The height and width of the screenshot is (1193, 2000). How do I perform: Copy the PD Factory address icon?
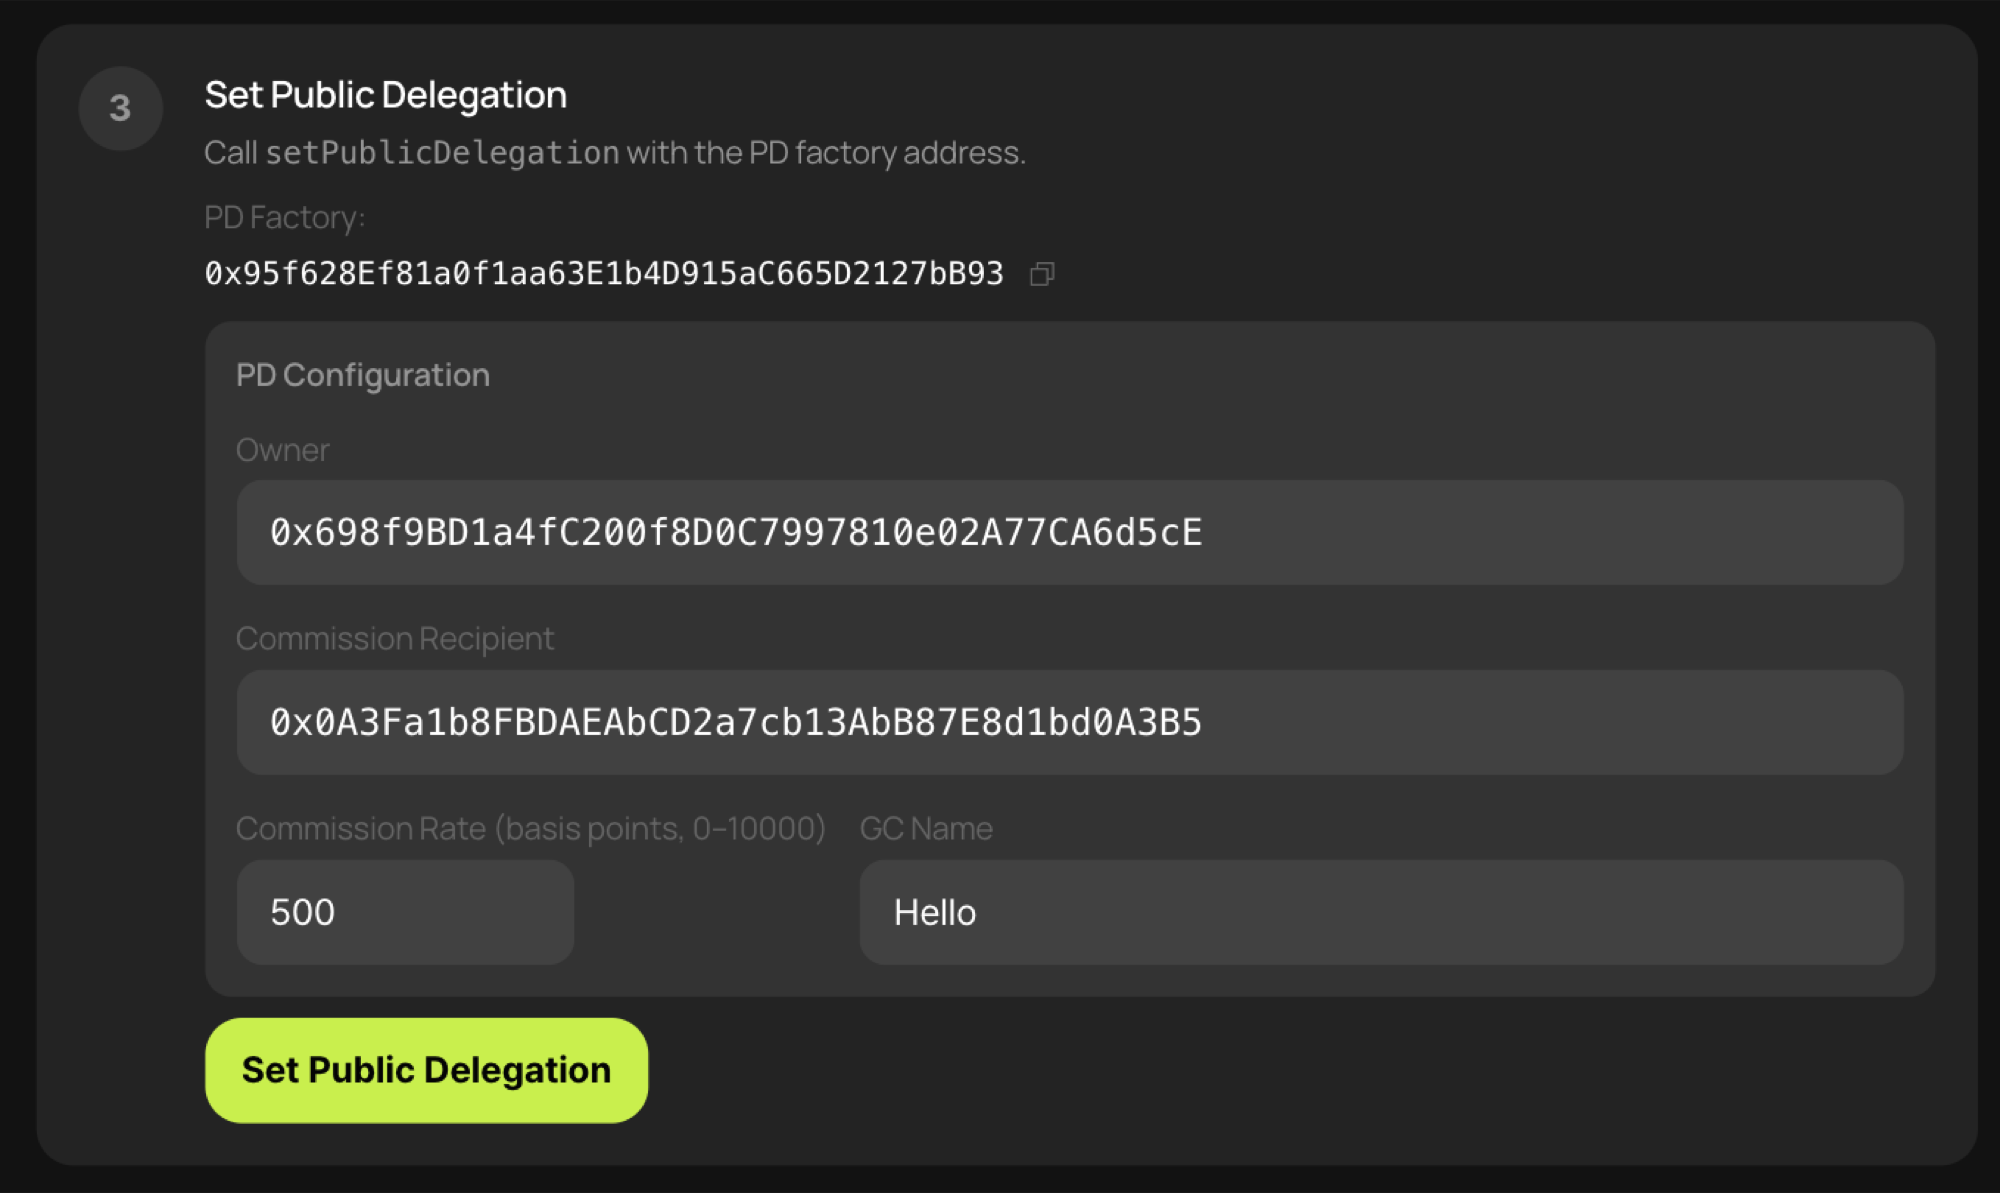[x=1042, y=273]
